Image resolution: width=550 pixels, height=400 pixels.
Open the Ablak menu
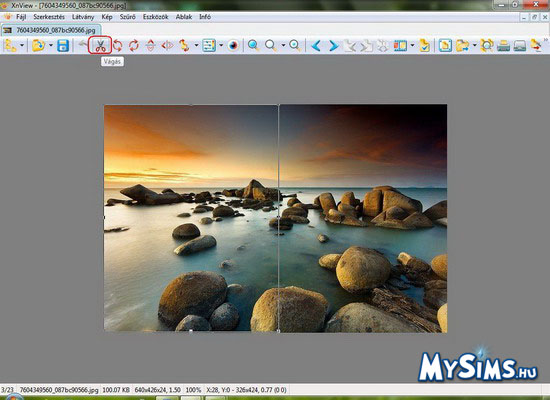pyautogui.click(x=184, y=17)
